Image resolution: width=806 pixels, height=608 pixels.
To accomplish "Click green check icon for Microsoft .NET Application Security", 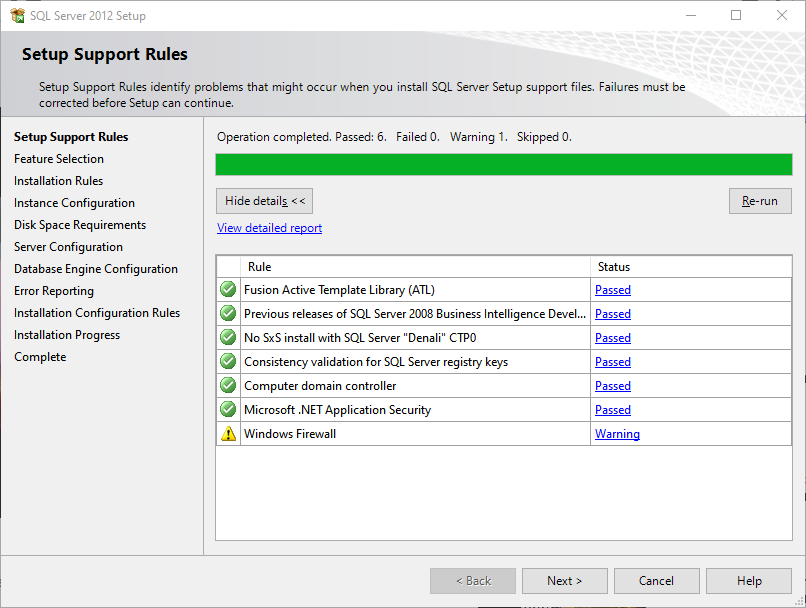I will 228,410.
